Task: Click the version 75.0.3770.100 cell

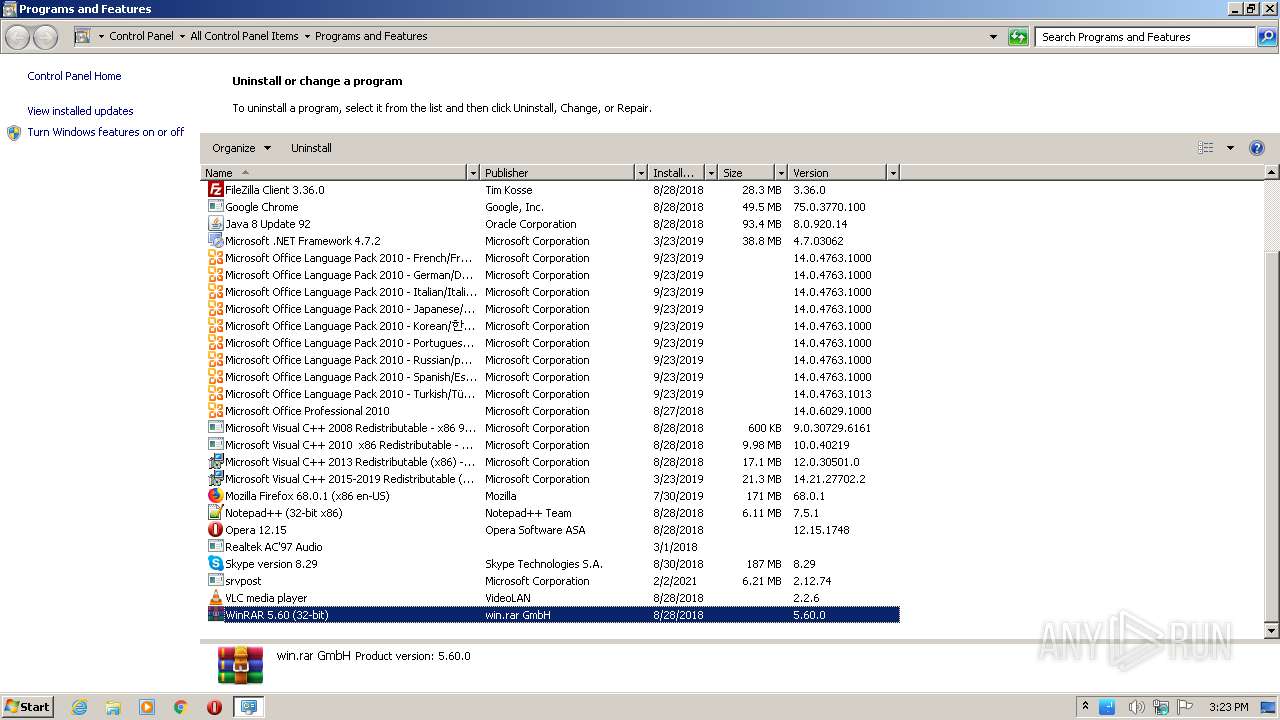Action: click(829, 207)
